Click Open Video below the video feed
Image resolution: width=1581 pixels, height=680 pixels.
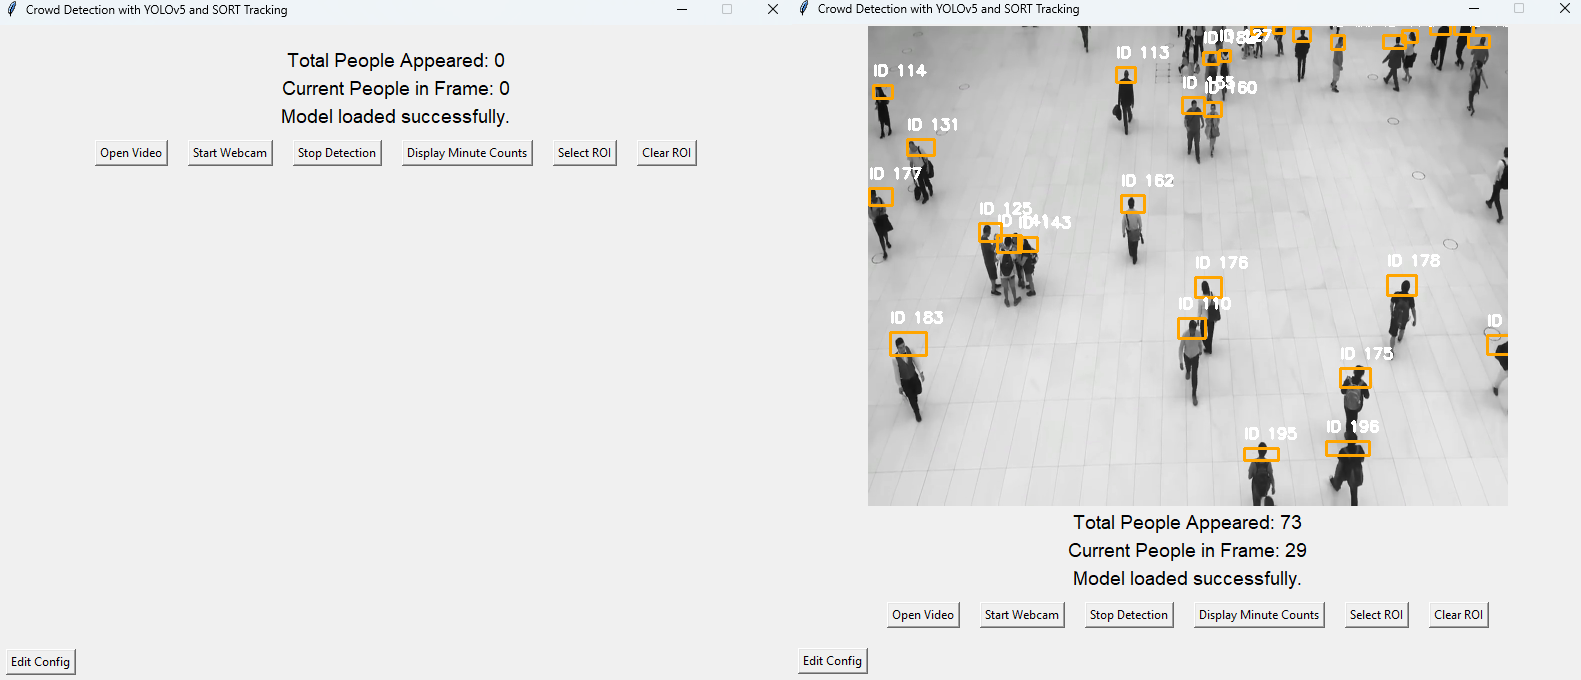click(923, 615)
